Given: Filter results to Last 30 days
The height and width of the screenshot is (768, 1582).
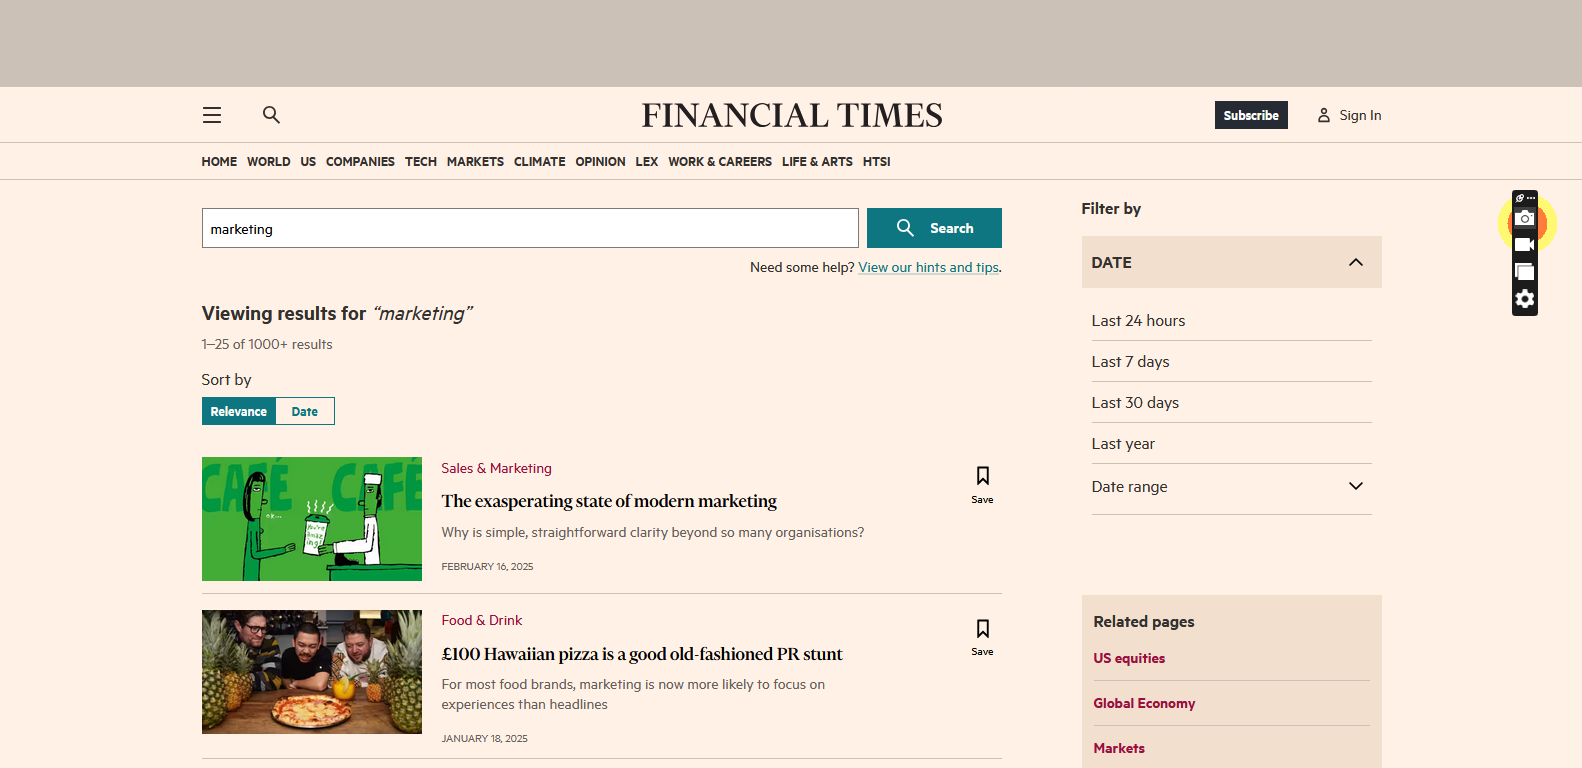Looking at the screenshot, I should pos(1135,403).
